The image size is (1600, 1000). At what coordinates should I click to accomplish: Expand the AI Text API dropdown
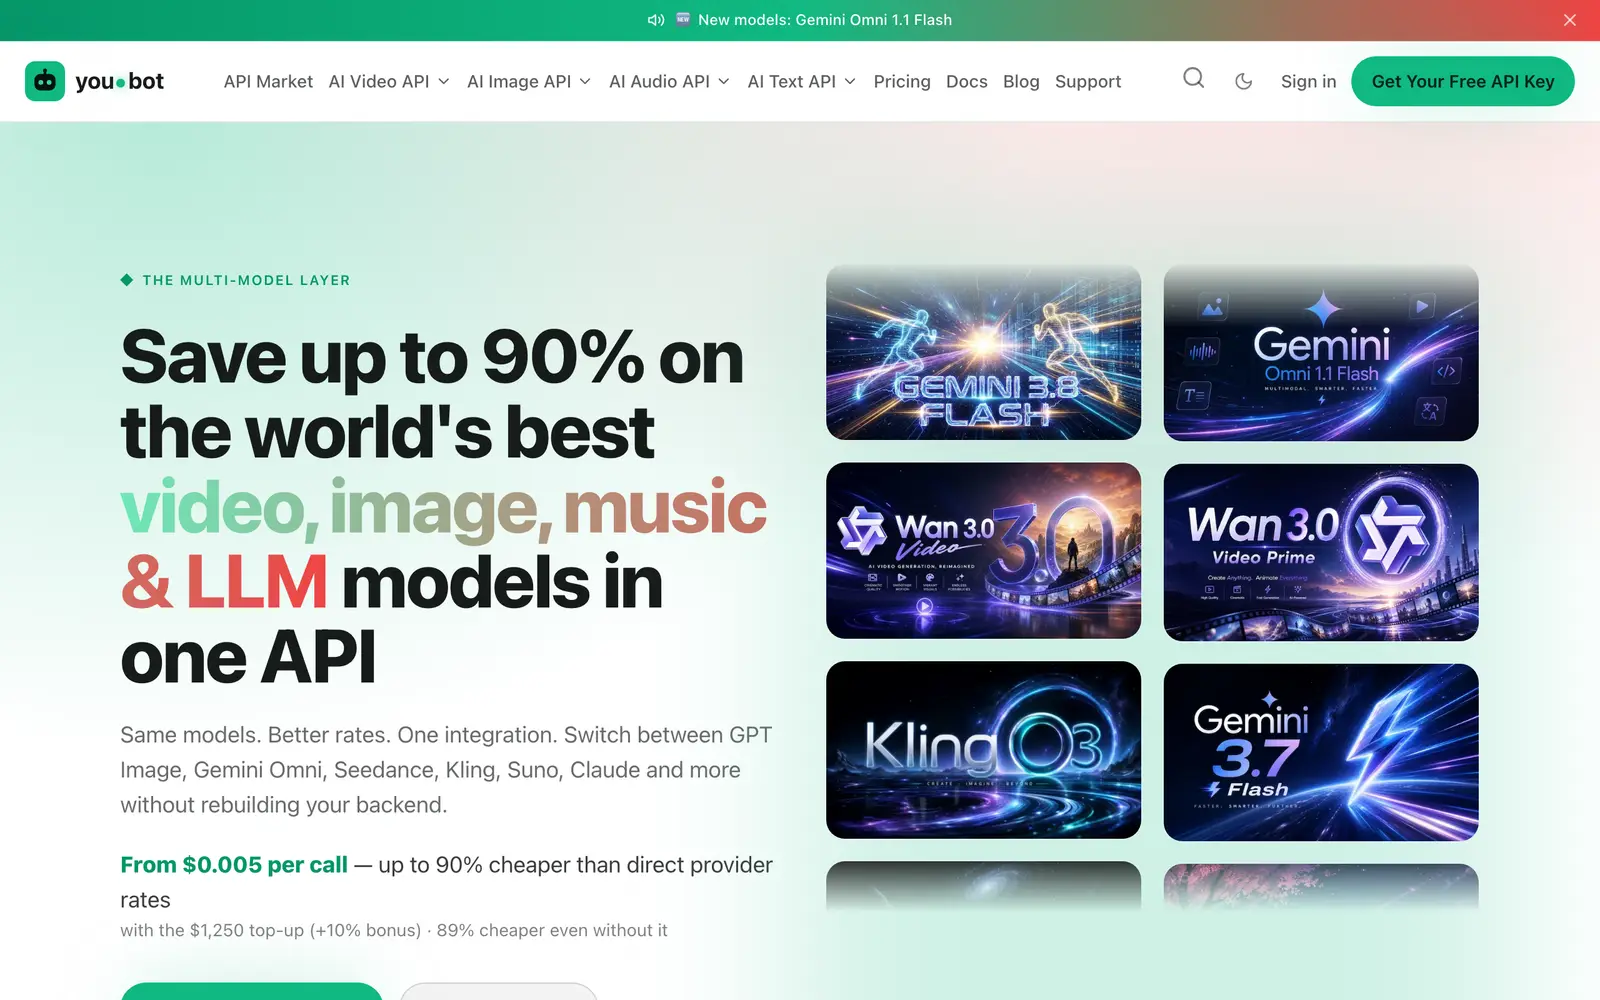pyautogui.click(x=801, y=81)
